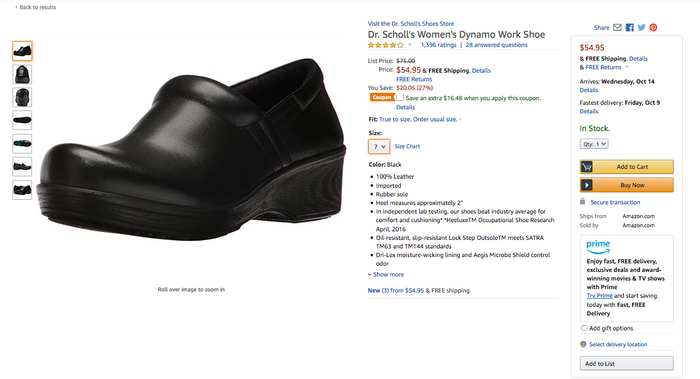Screen dimensions: 700x379
Task: Open the shoe size dropdown
Action: coord(379,146)
